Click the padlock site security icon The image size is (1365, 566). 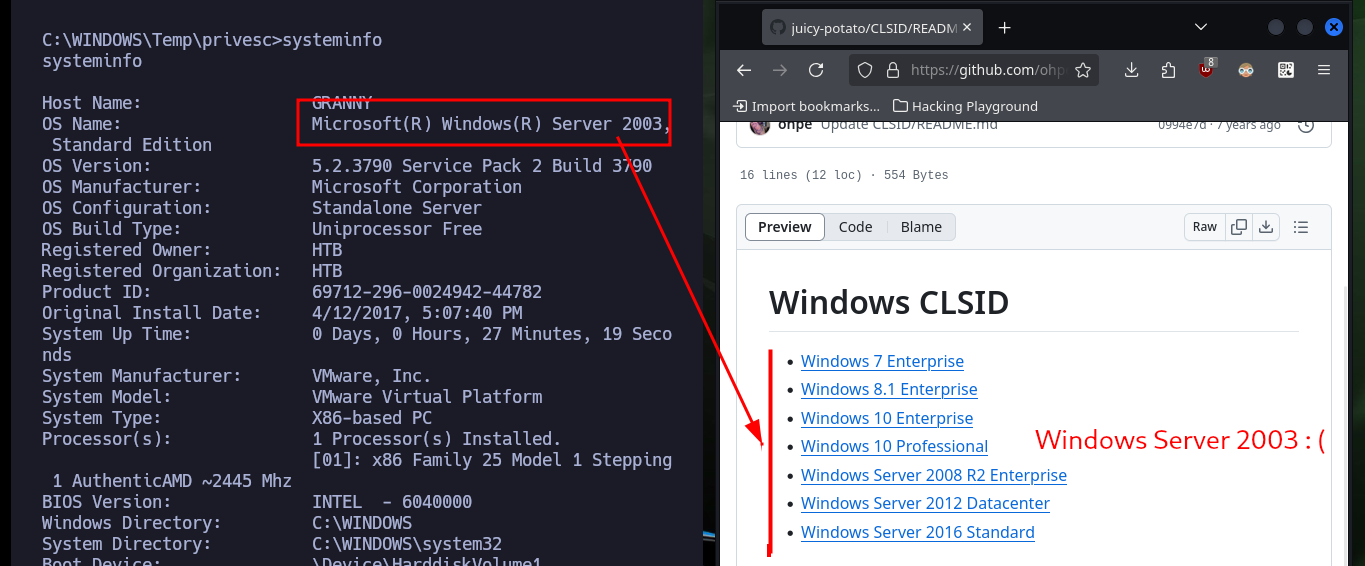892,70
